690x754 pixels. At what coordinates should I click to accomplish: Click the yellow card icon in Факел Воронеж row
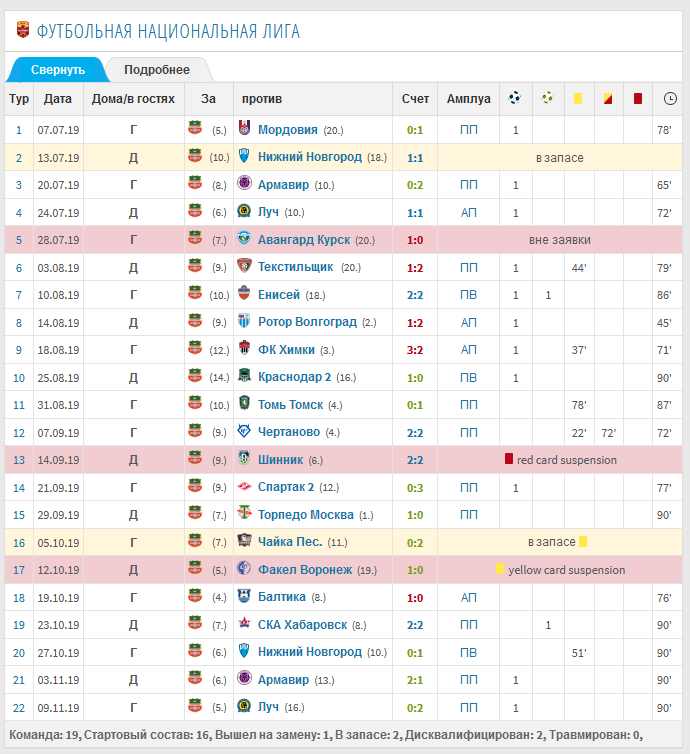tap(500, 569)
